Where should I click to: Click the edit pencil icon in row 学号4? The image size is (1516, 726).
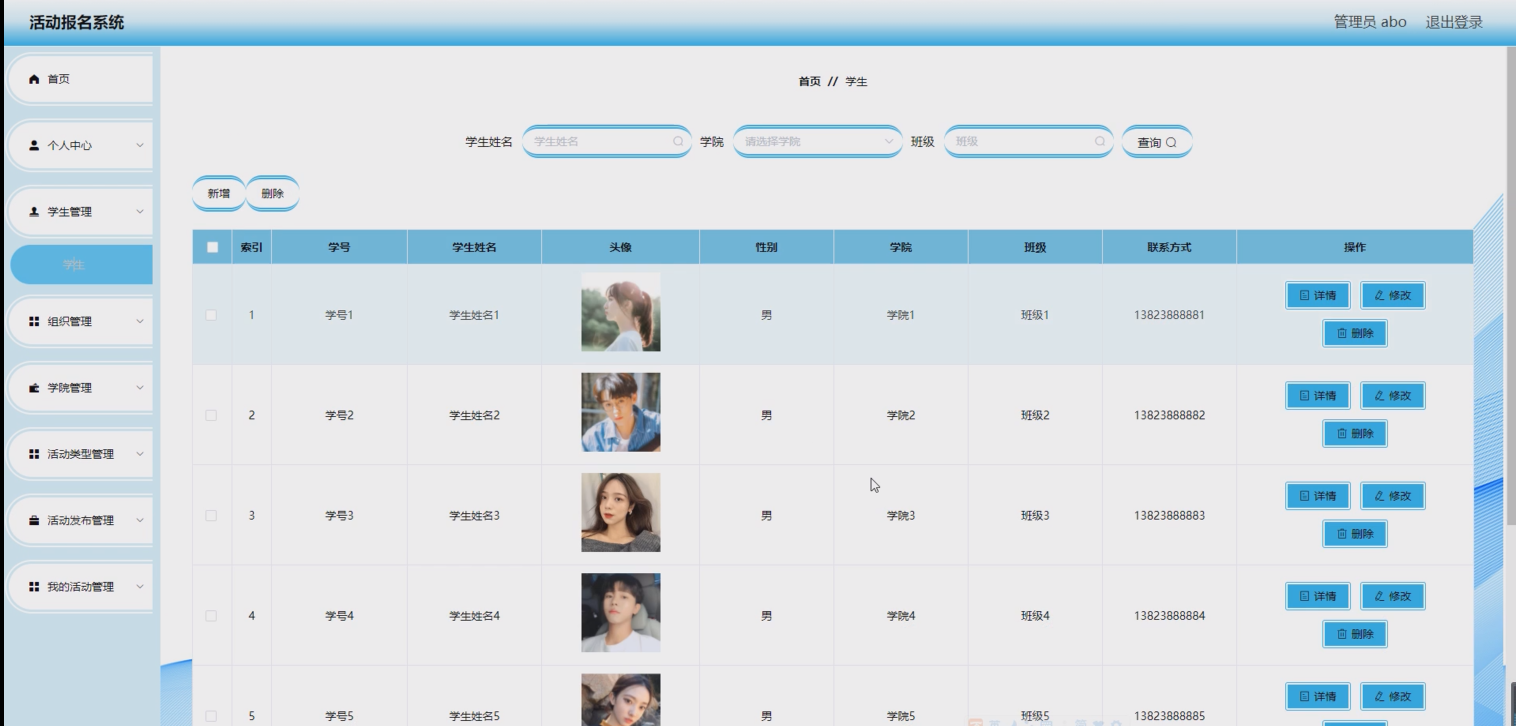click(1380, 596)
